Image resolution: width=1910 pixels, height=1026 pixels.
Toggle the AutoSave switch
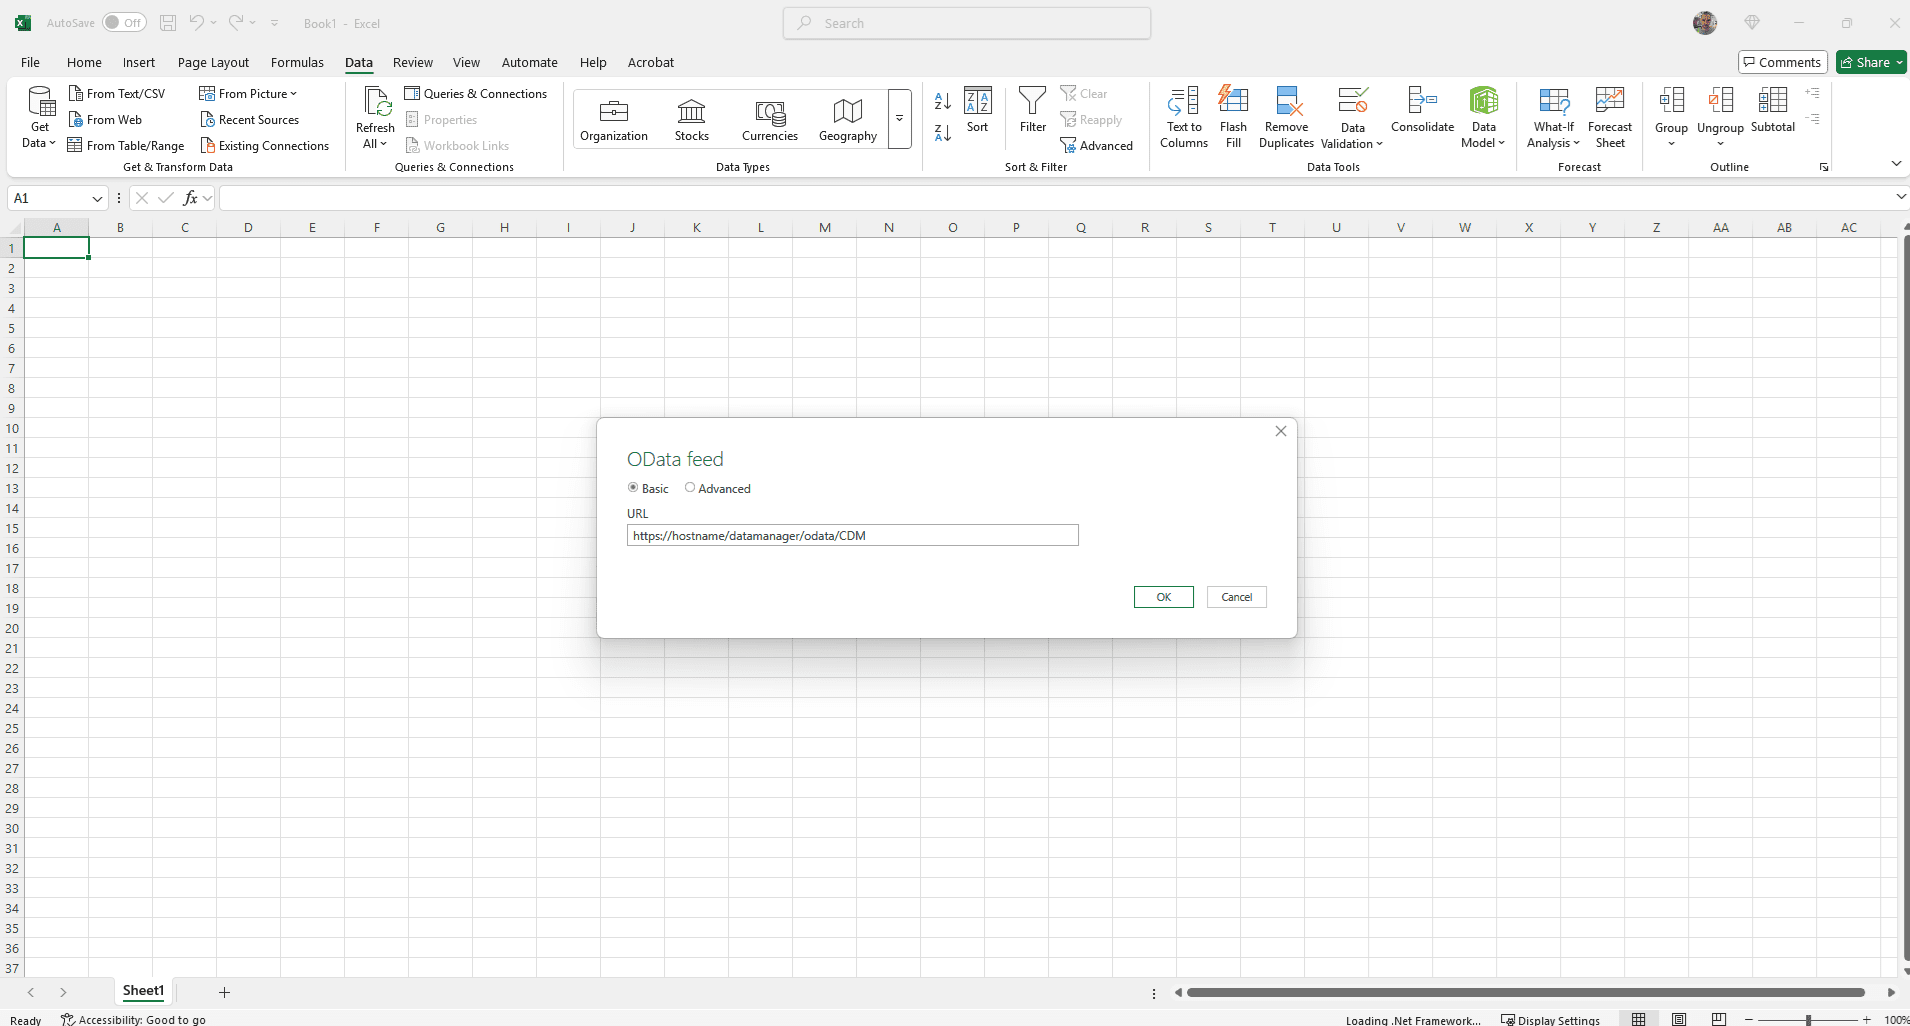pos(124,23)
